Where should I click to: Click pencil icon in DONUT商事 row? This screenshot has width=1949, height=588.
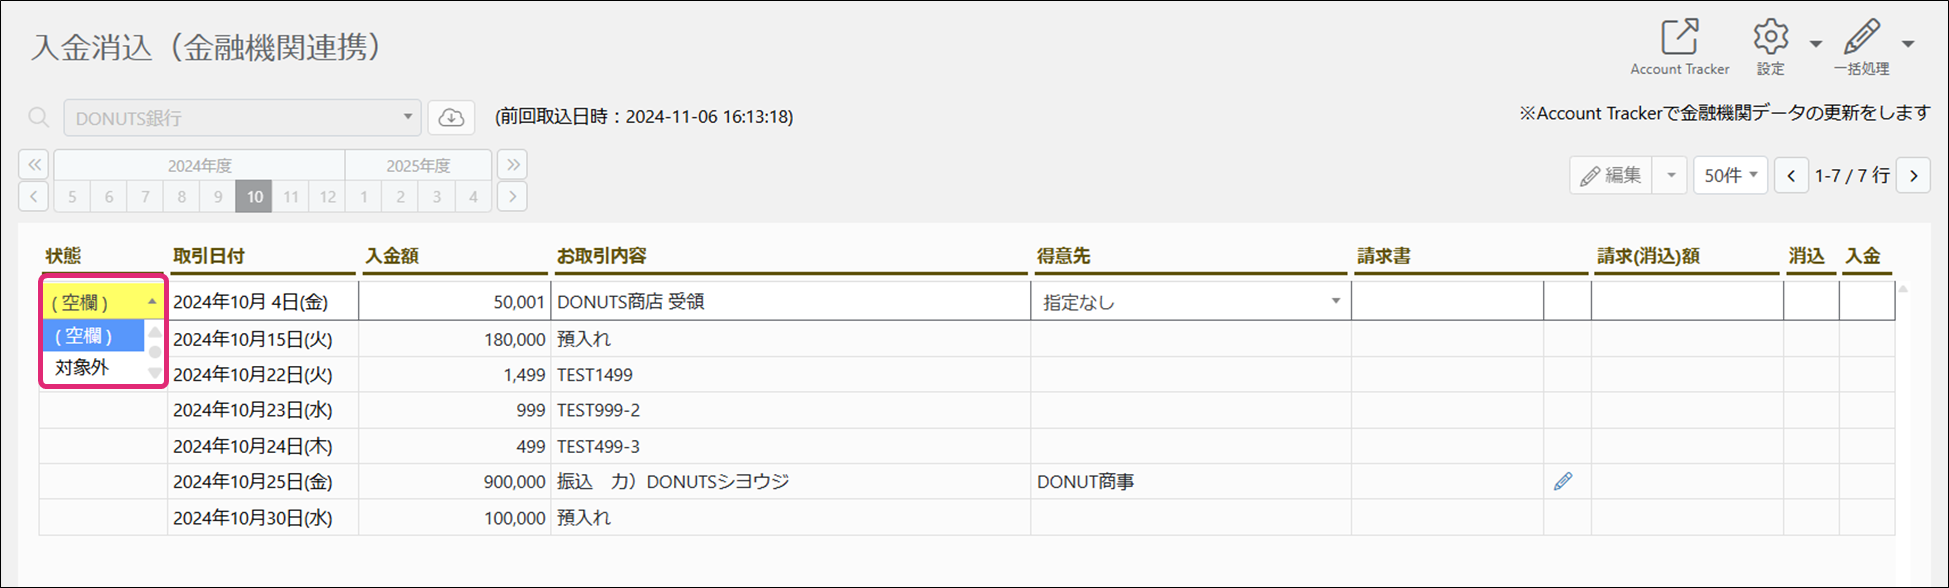tap(1563, 482)
